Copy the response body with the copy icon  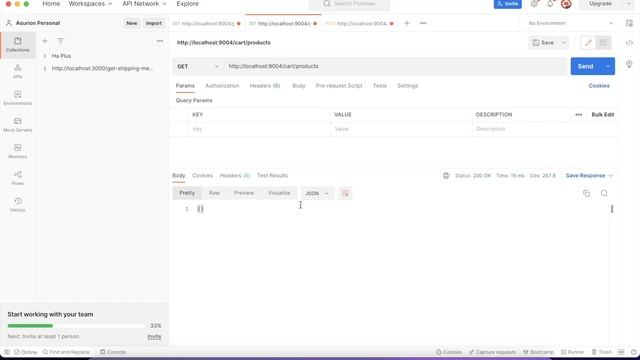coord(587,193)
